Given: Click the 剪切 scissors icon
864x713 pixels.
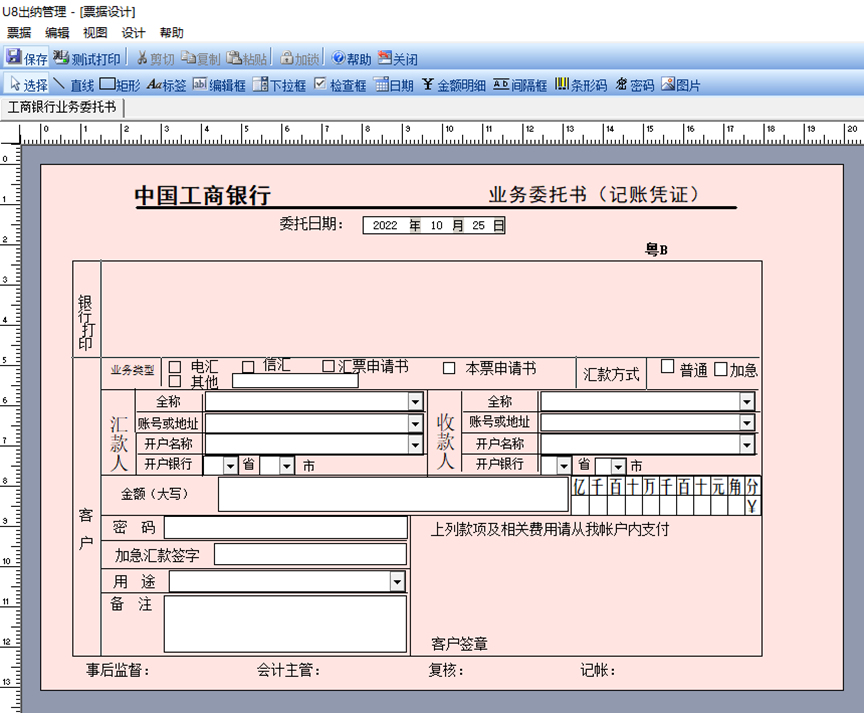Looking at the screenshot, I should point(142,58).
